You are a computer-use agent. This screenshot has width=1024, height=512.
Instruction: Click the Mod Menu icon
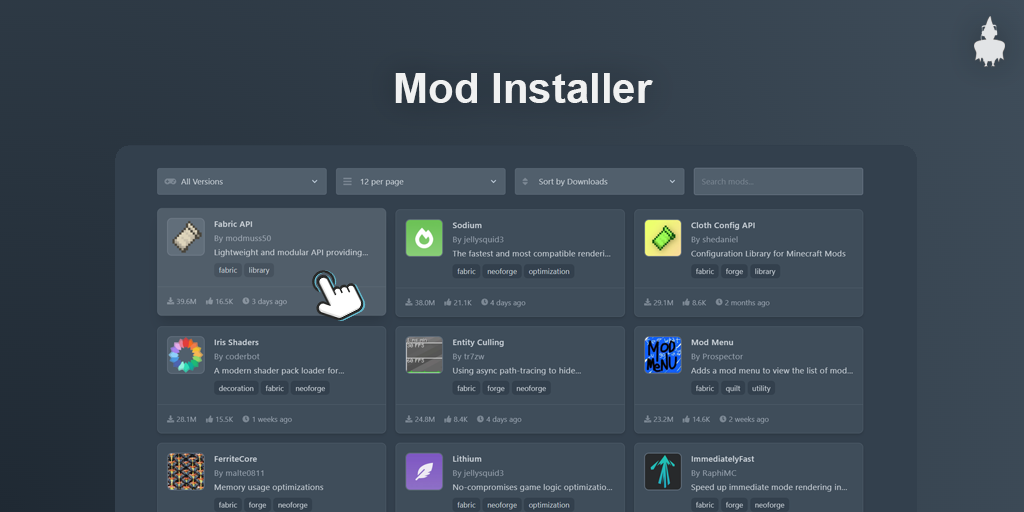(663, 355)
